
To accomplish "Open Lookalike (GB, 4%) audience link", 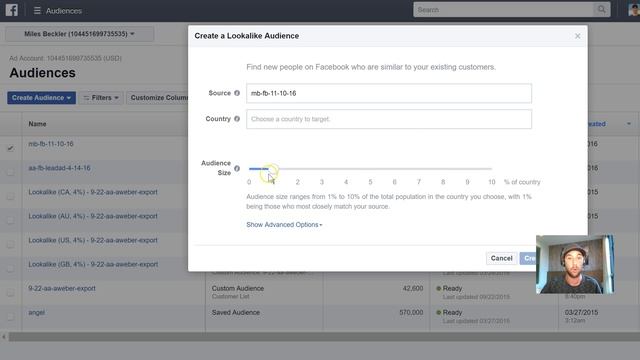I will tap(93, 264).
